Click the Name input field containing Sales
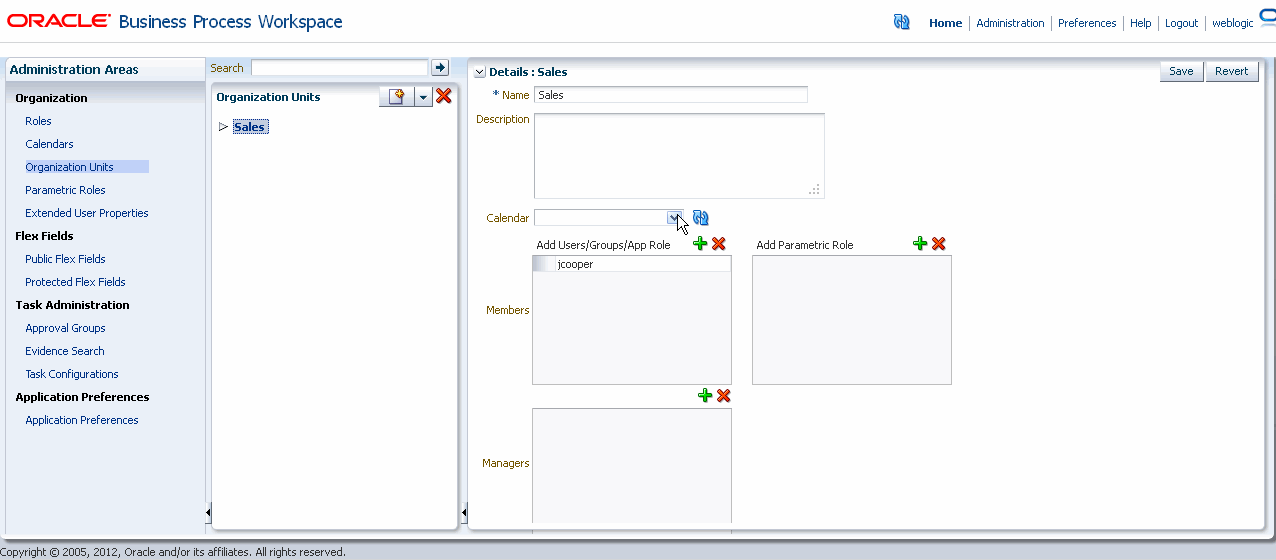This screenshot has height=560, width=1276. coord(671,95)
